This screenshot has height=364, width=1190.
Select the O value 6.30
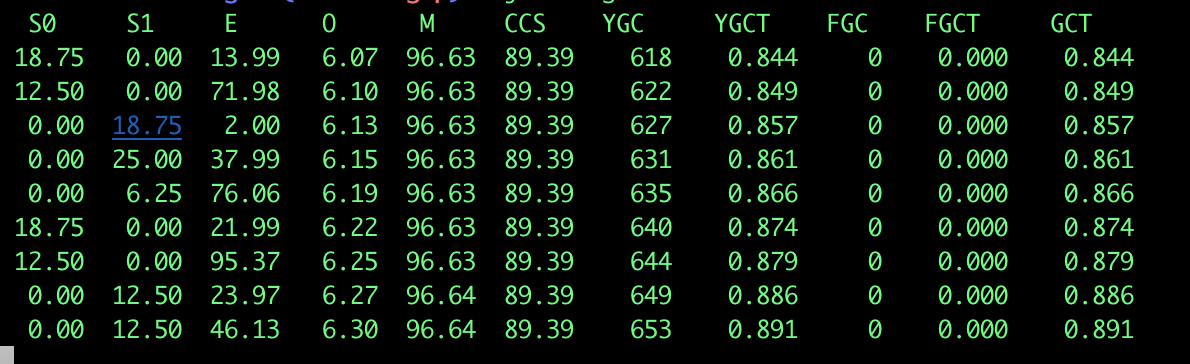pos(350,329)
